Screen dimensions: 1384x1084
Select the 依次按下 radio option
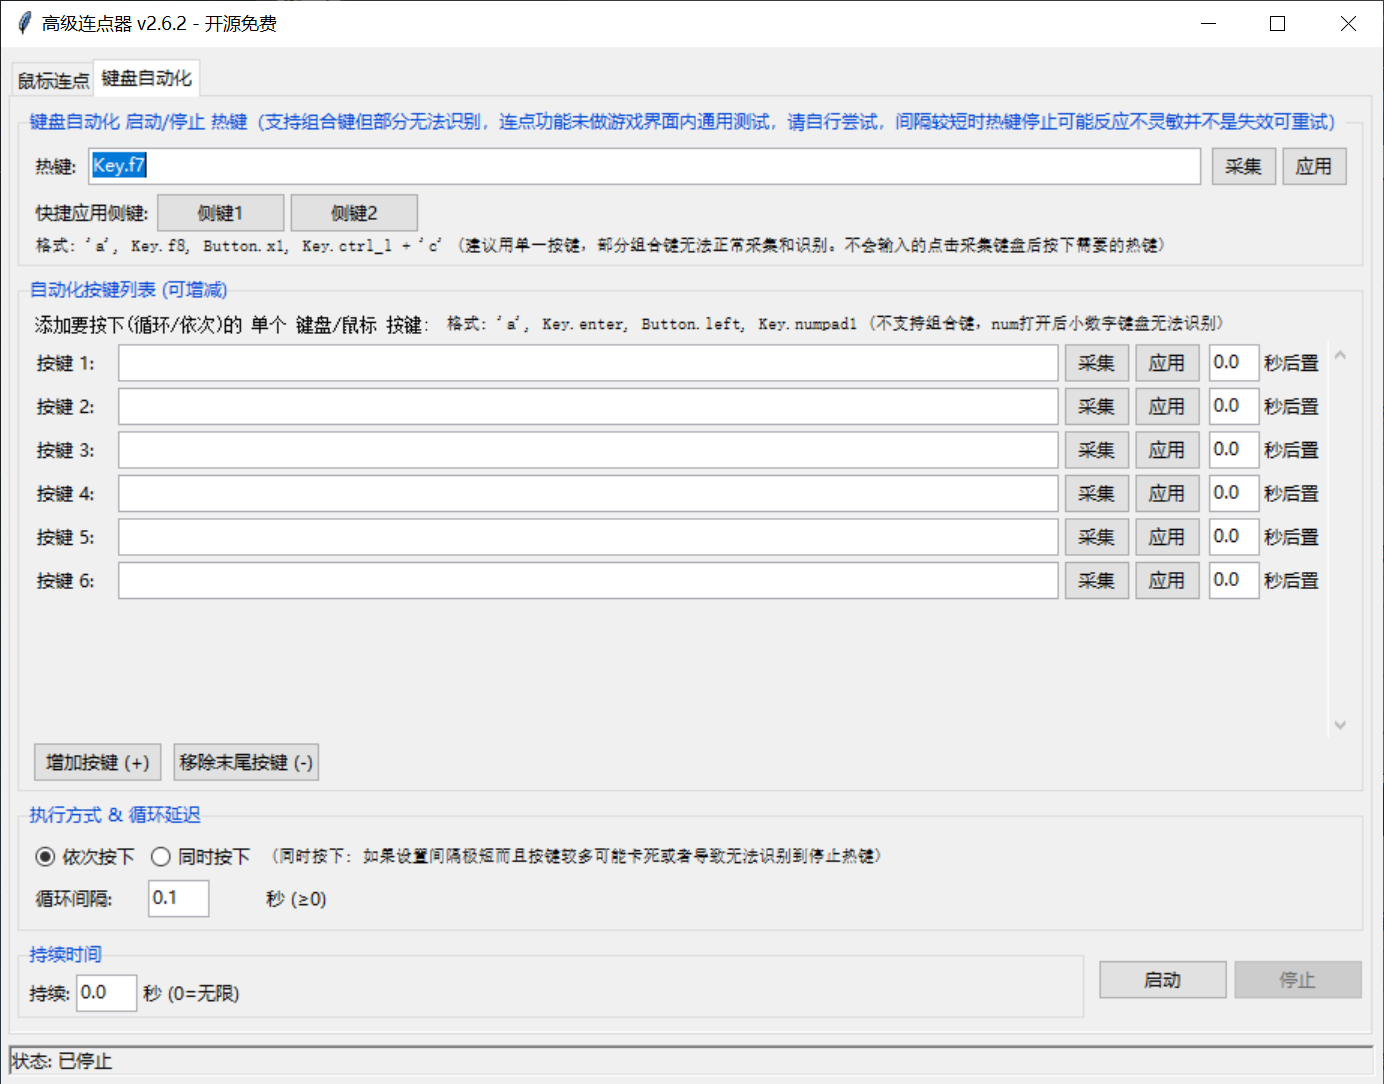coord(46,857)
